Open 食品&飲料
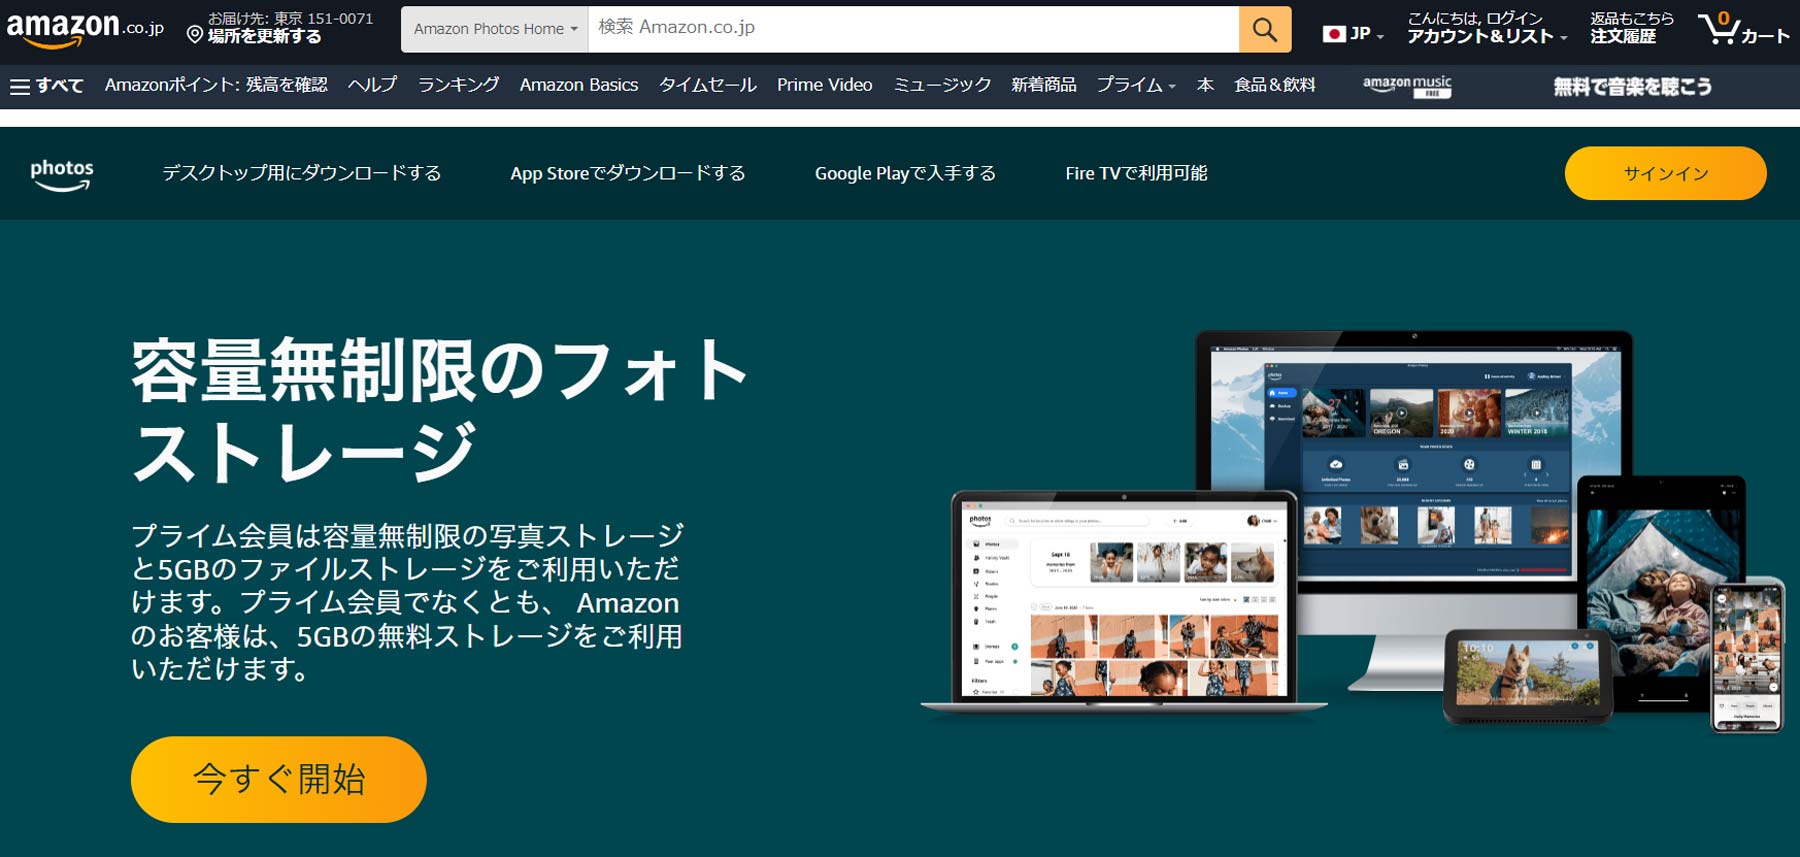Image resolution: width=1800 pixels, height=857 pixels. (1275, 86)
